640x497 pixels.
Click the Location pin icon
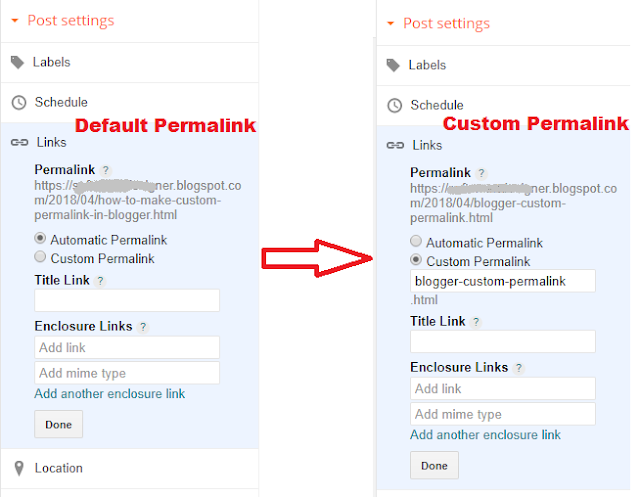point(19,468)
